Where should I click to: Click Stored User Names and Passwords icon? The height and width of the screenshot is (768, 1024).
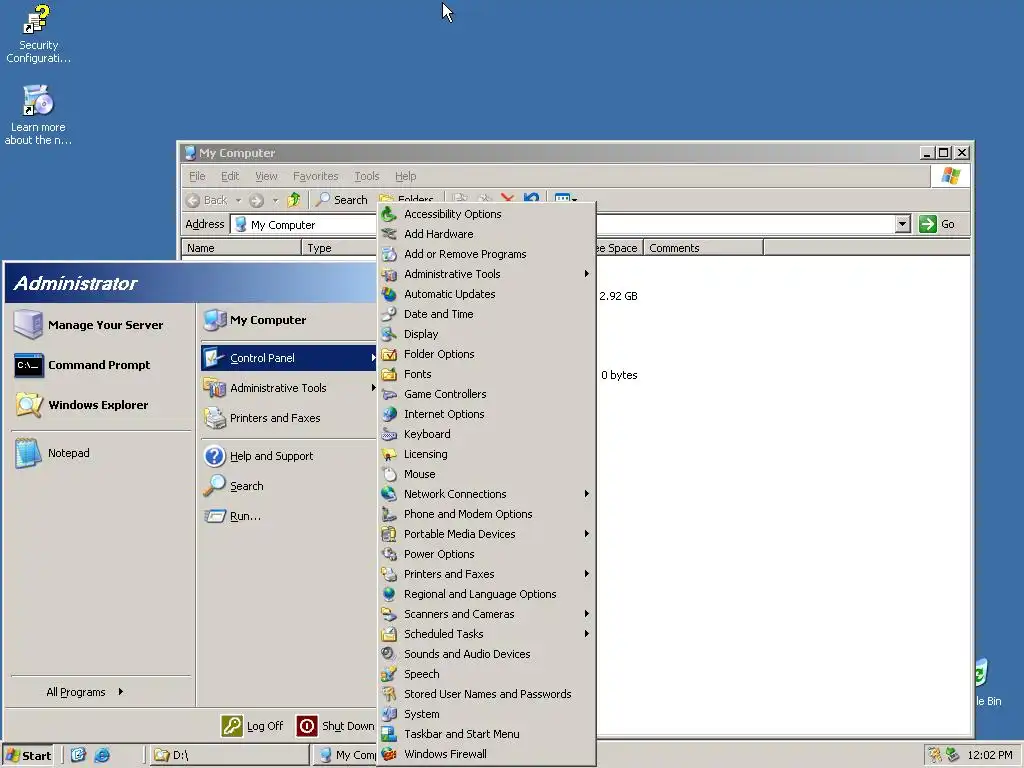coord(389,694)
